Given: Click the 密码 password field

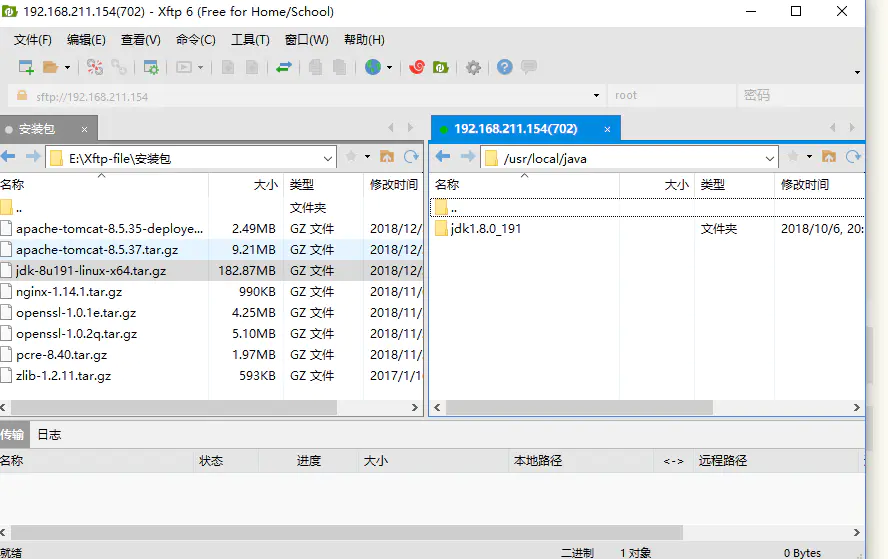Looking at the screenshot, I should tap(800, 96).
